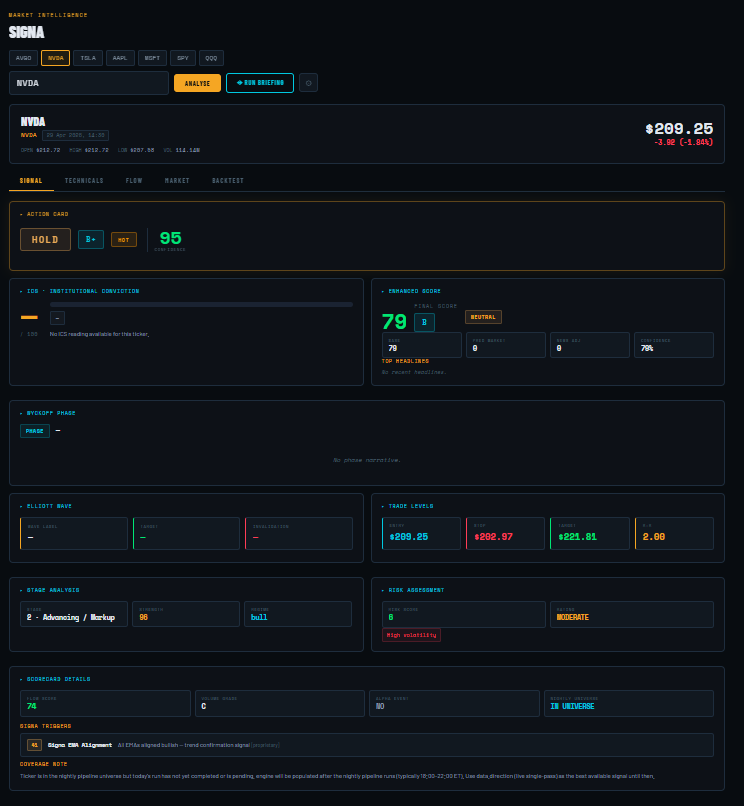Open the settings gear icon button

(x=308, y=83)
